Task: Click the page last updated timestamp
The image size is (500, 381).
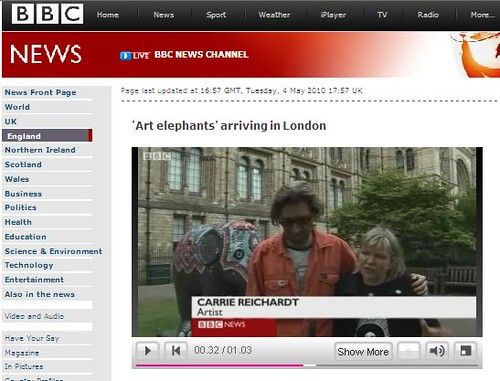Action: coord(241,91)
